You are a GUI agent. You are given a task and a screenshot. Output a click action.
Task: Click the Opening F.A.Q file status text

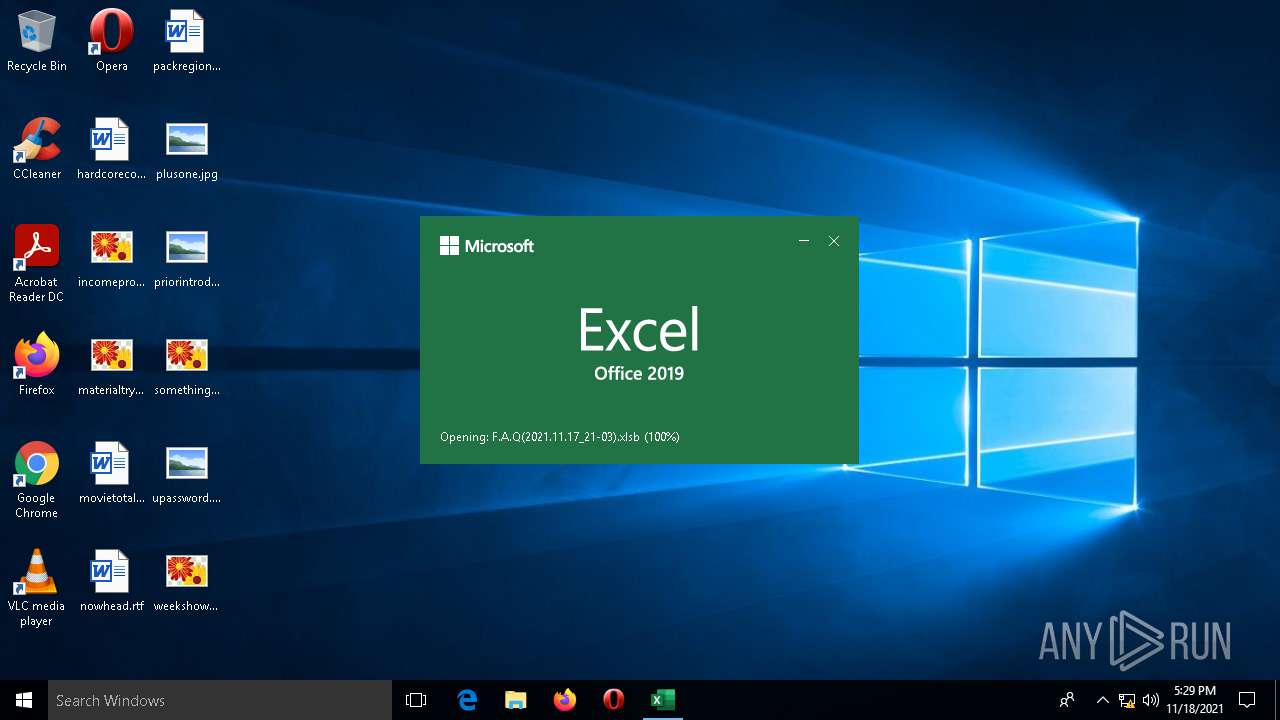click(x=560, y=437)
